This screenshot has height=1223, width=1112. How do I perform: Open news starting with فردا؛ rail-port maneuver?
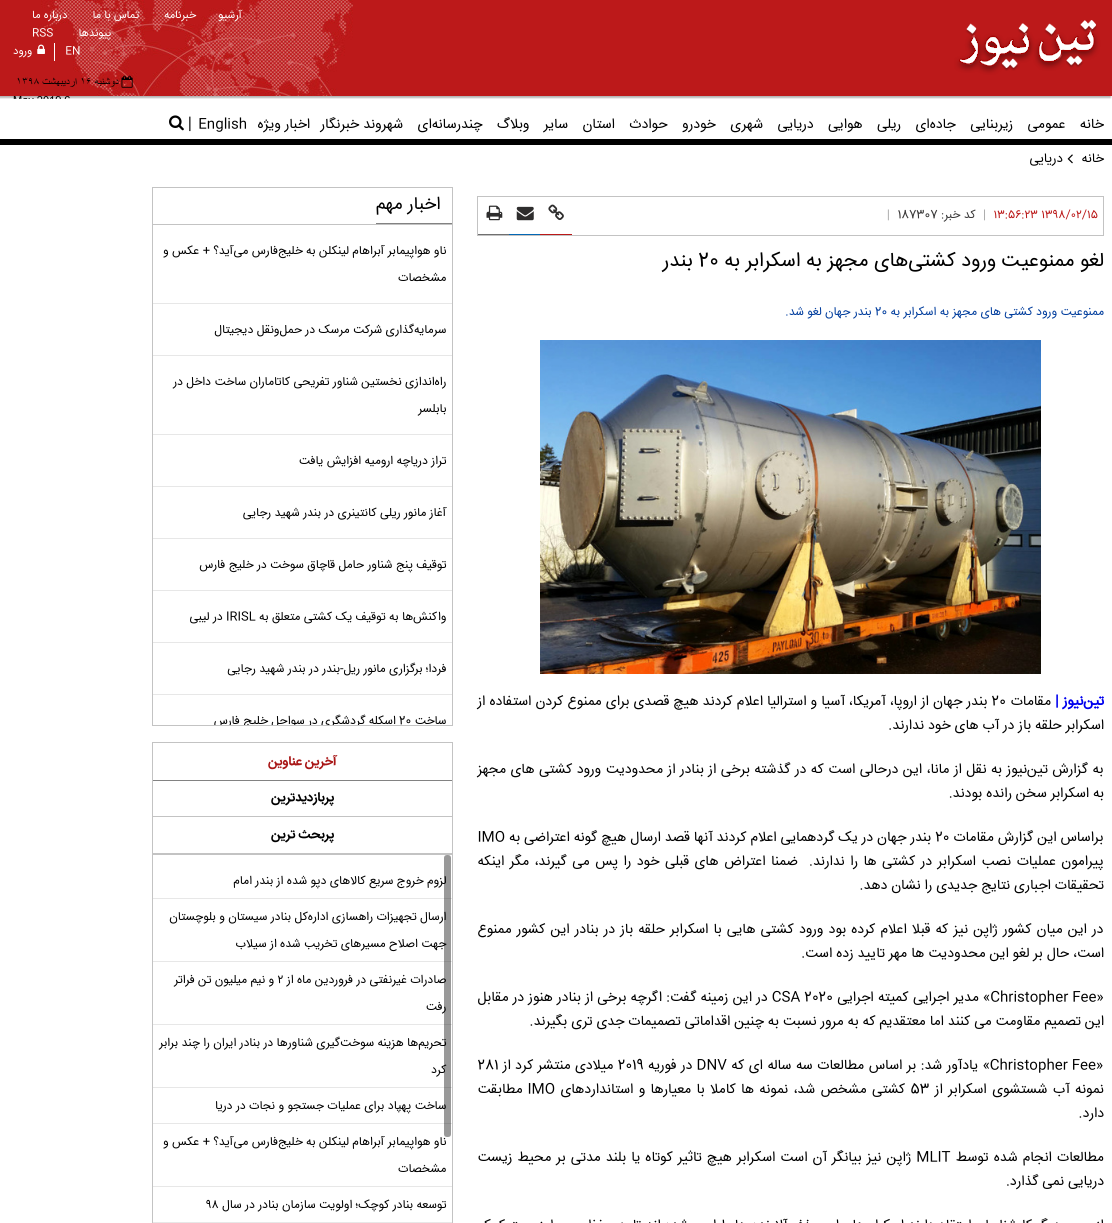tap(336, 669)
